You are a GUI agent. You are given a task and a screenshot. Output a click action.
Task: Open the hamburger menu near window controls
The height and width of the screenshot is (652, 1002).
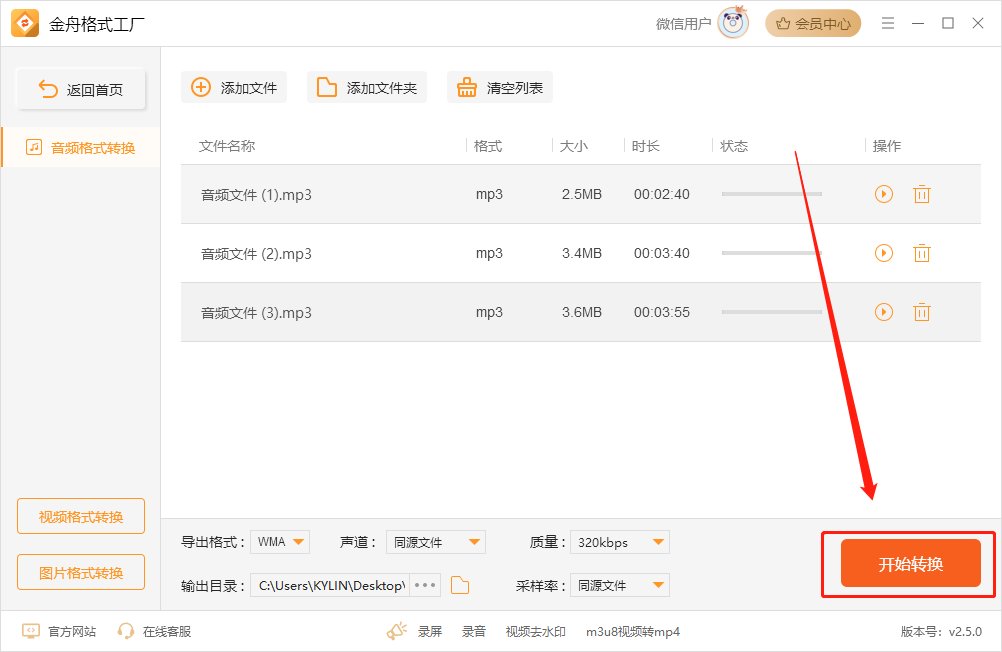click(887, 23)
